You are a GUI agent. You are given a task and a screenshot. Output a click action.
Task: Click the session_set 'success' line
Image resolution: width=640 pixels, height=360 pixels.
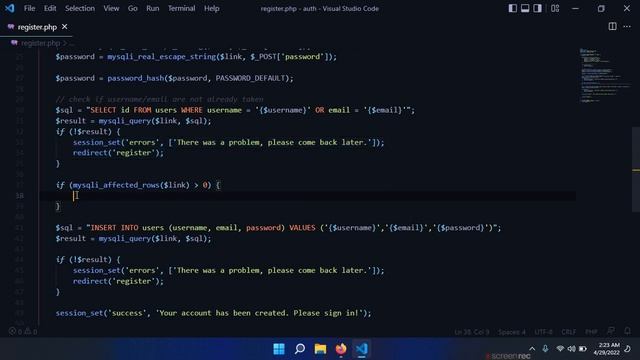(x=213, y=313)
